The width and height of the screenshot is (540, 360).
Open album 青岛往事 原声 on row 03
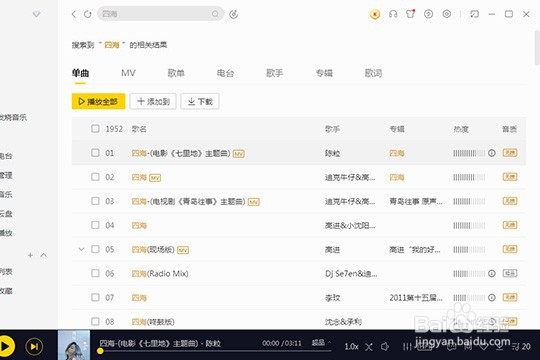(416, 201)
